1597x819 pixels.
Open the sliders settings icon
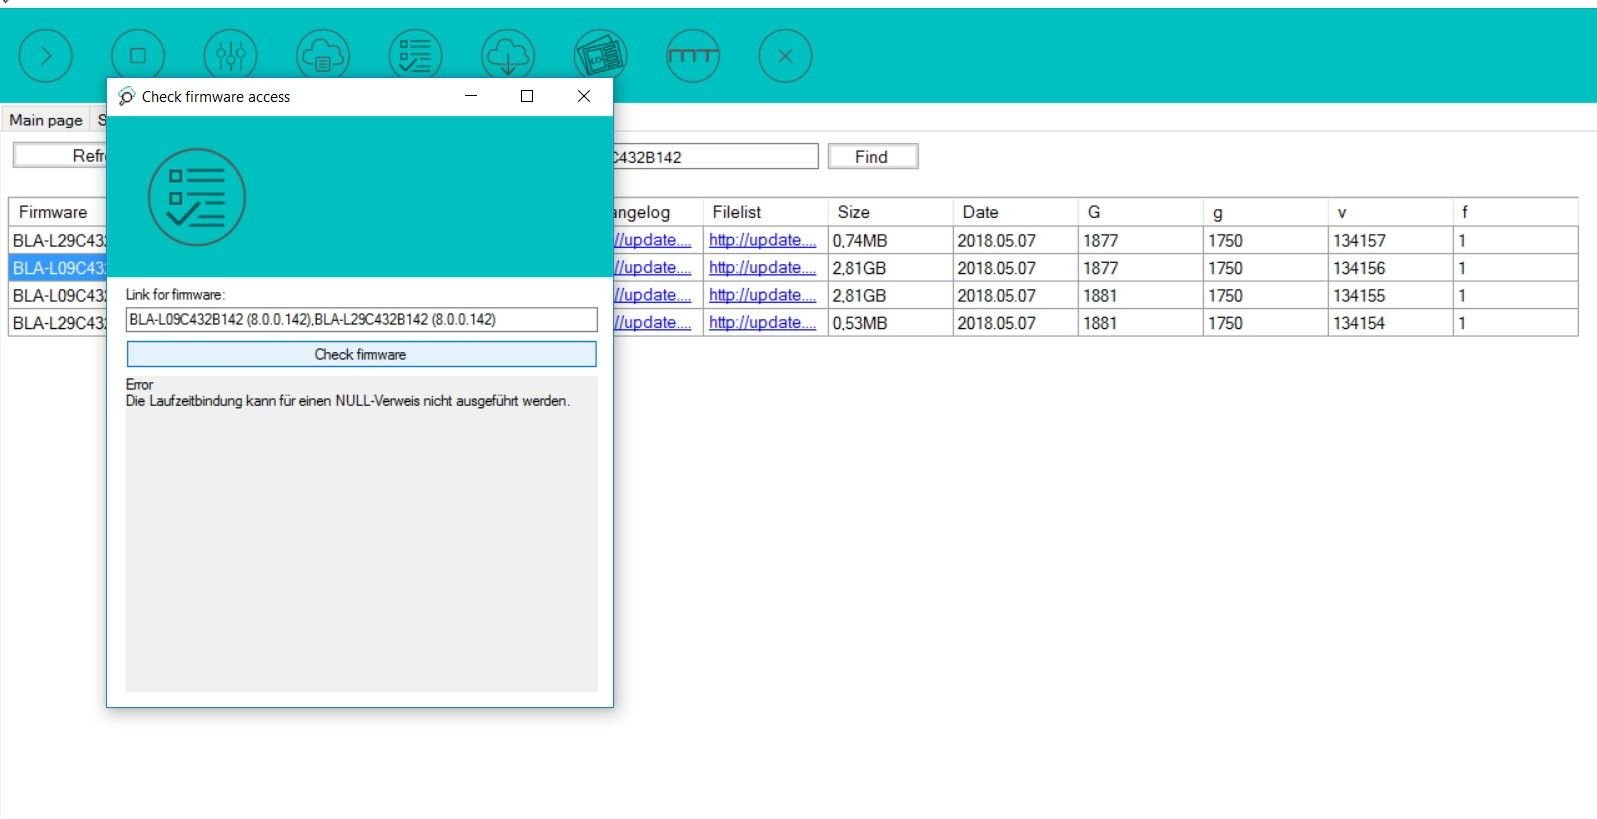[x=231, y=56]
